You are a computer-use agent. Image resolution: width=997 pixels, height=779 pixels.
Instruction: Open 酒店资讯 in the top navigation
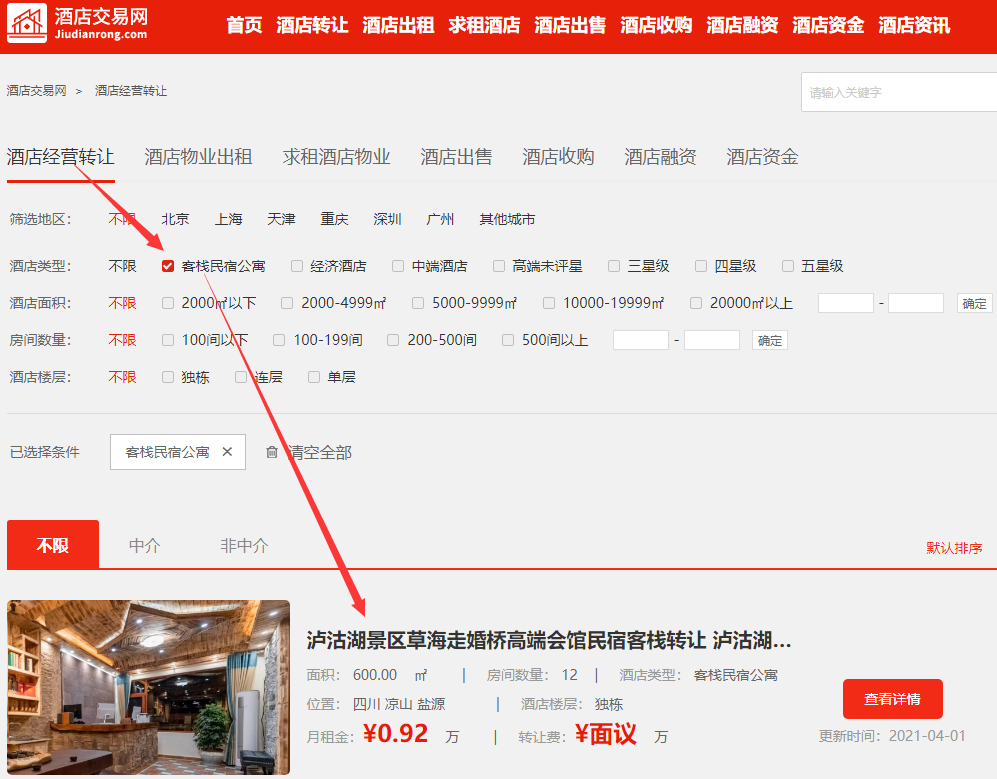(914, 25)
